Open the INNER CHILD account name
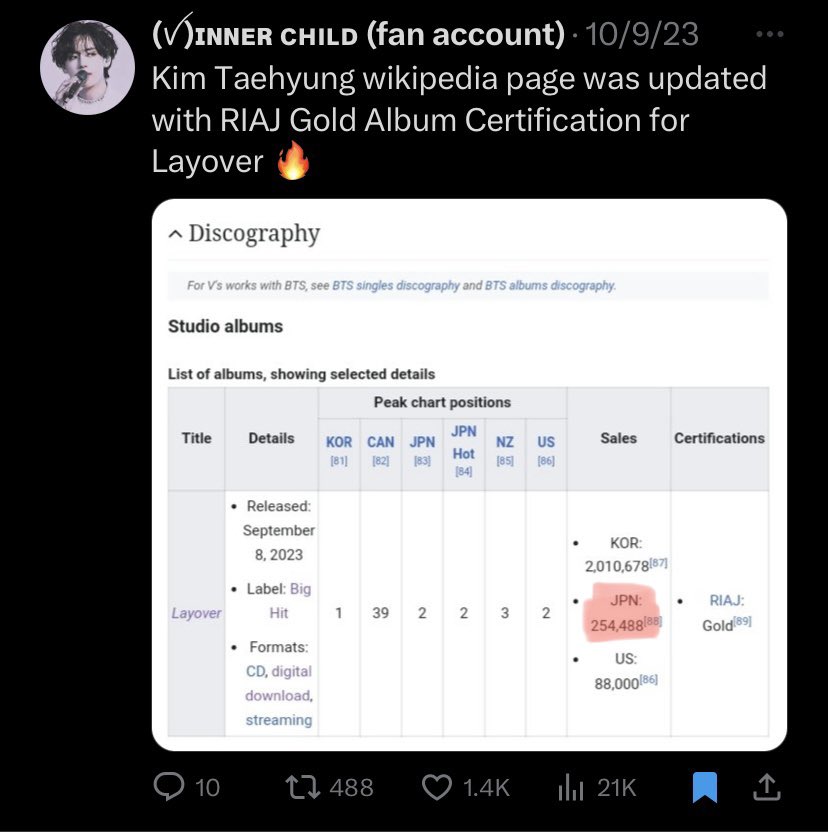This screenshot has width=828, height=832. (358, 34)
